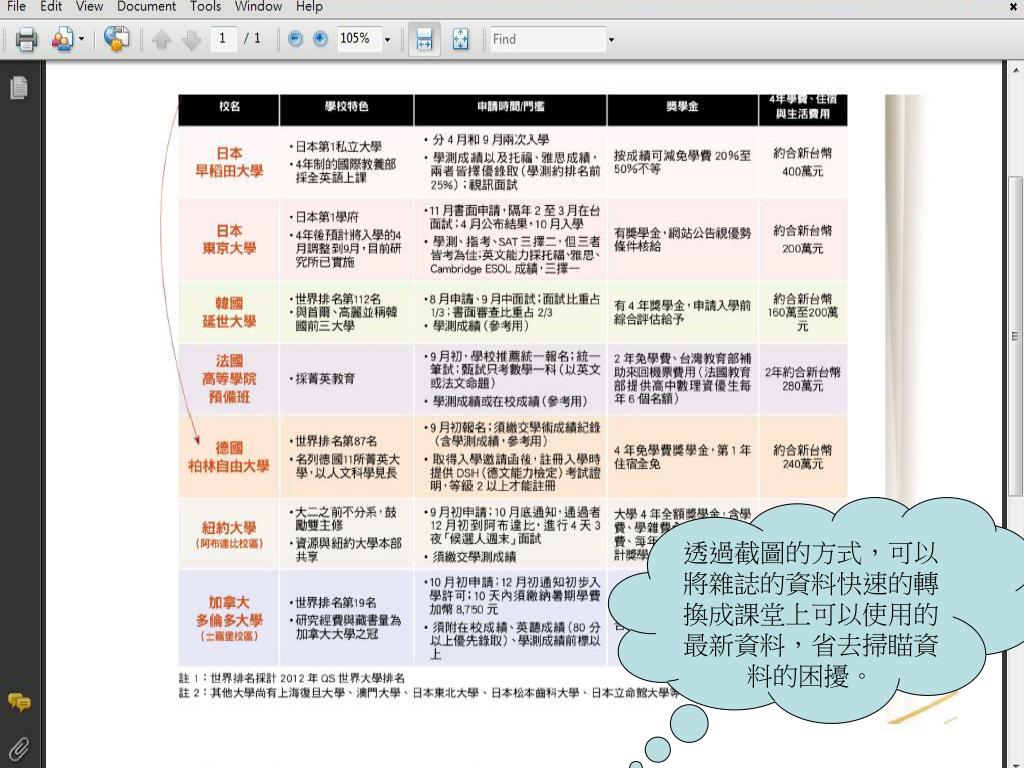This screenshot has height=768, width=1024.
Task: Click the Find search field
Action: (547, 39)
